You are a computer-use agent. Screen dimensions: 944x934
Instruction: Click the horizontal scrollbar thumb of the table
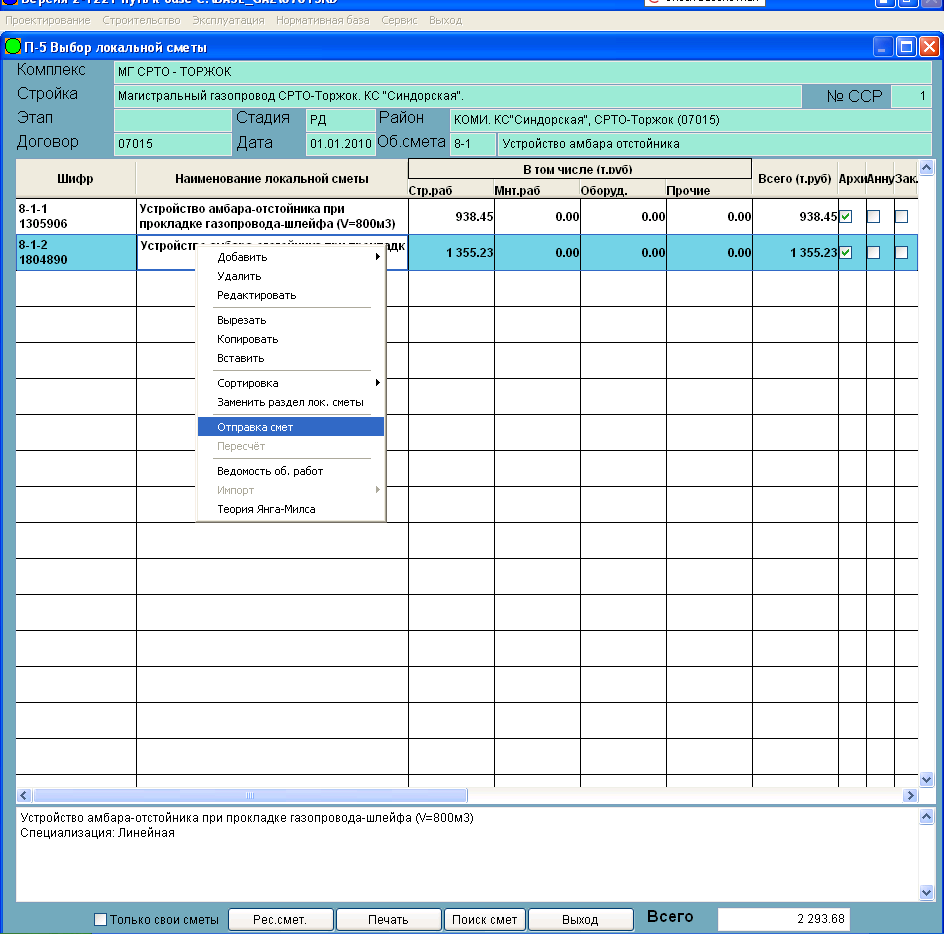click(250, 795)
